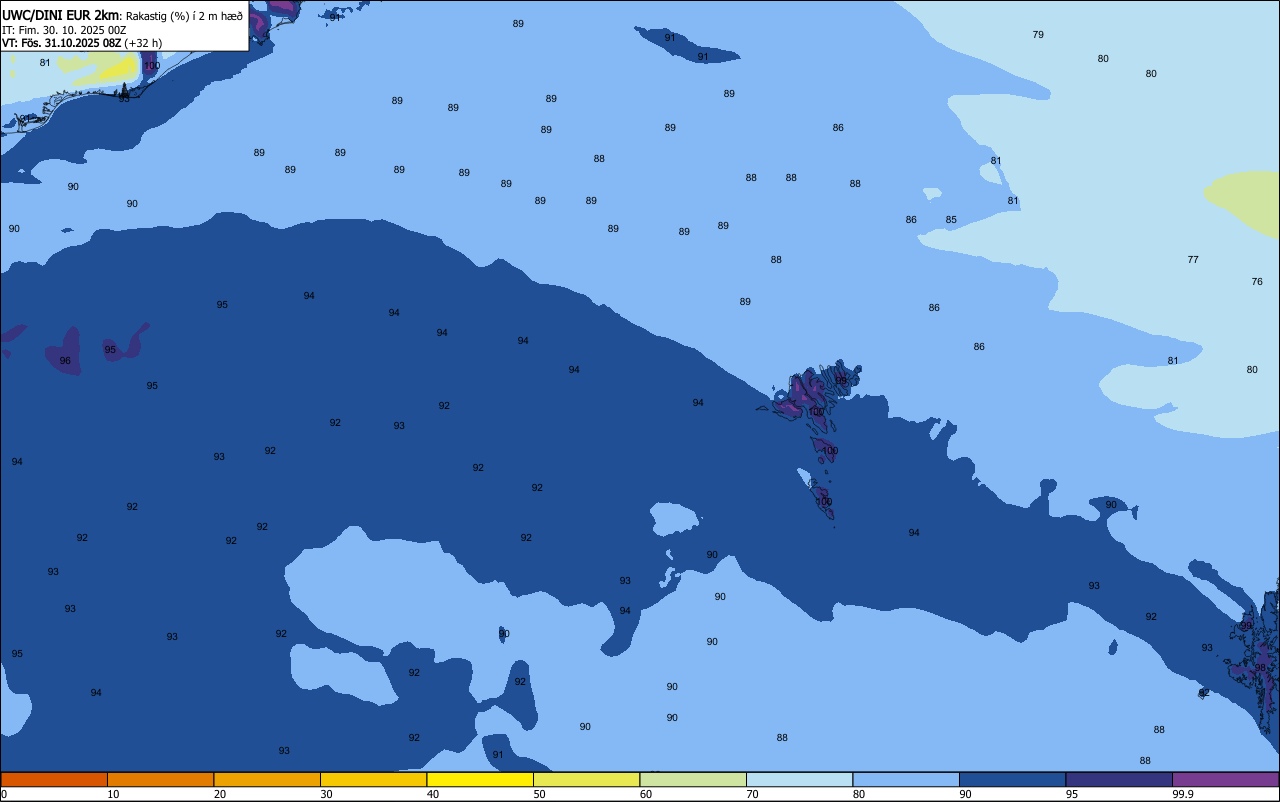Select the humidity value 96 in purple patch
The width and height of the screenshot is (1280, 802).
[x=65, y=361]
